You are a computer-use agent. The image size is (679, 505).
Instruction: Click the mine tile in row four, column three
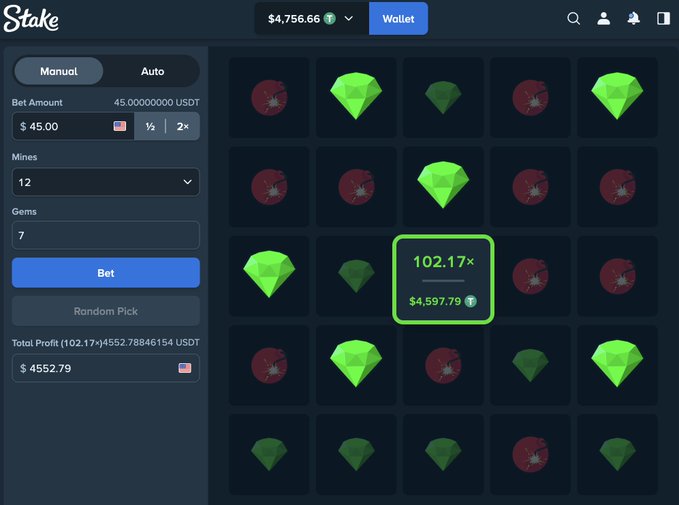pos(443,365)
